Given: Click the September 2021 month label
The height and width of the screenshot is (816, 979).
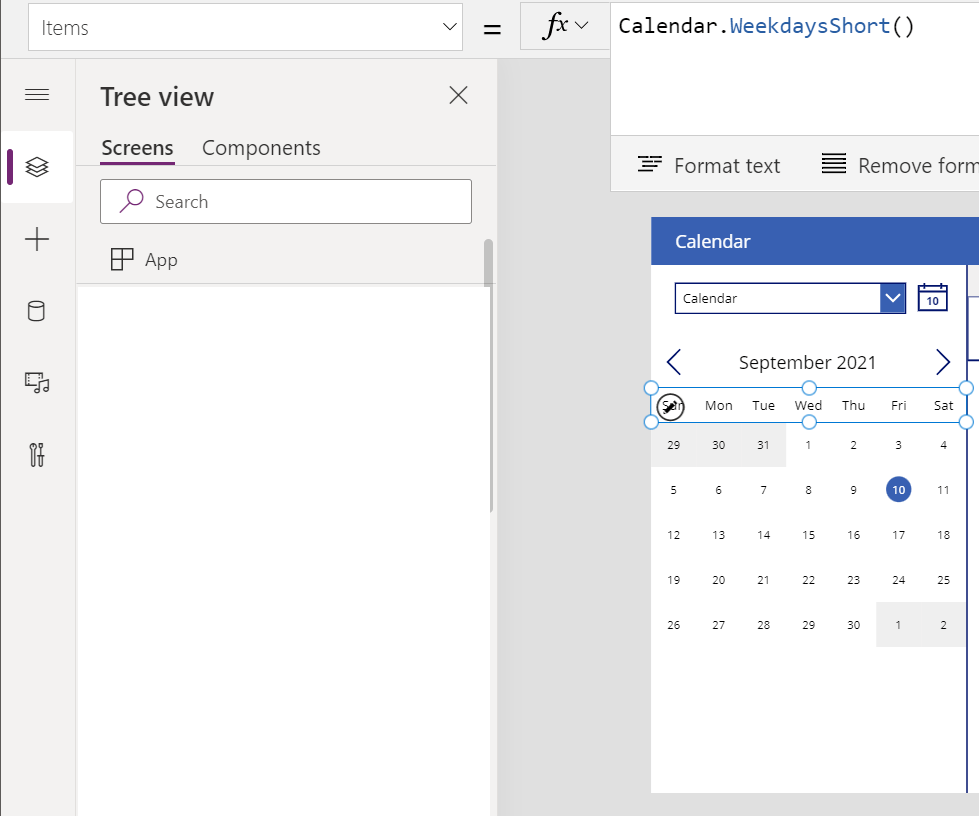Looking at the screenshot, I should (x=807, y=363).
